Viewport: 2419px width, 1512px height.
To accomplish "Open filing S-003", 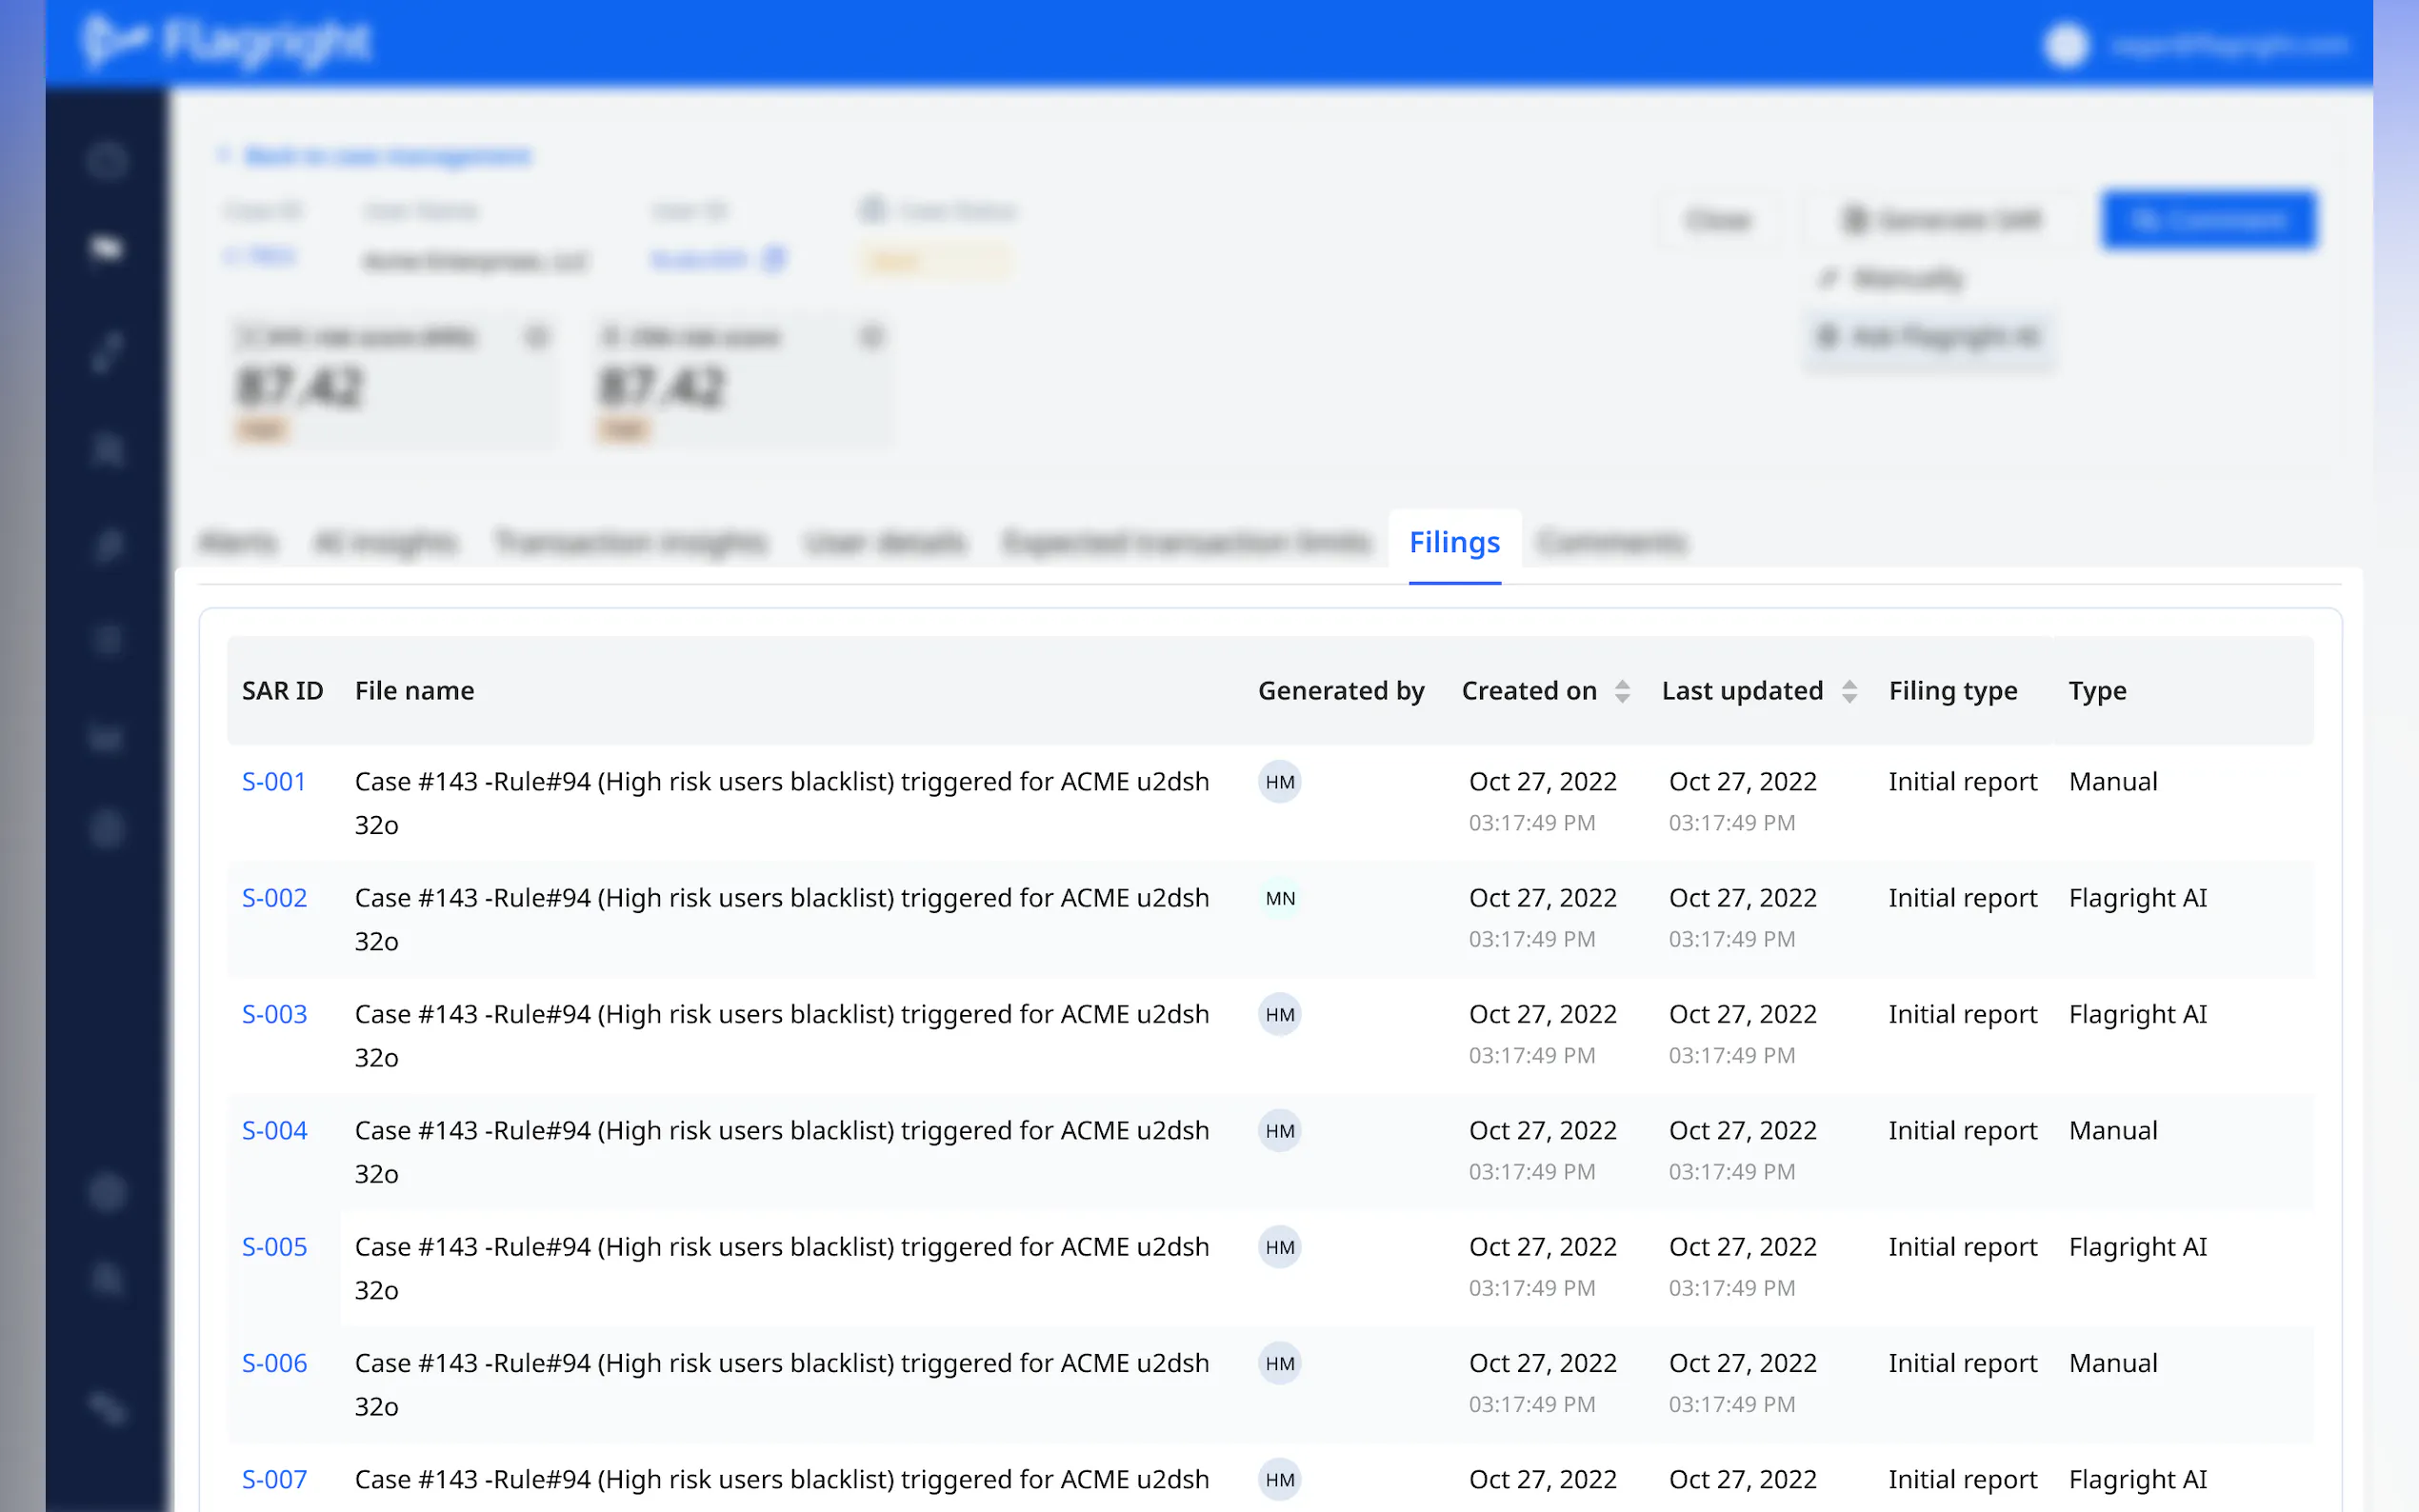I will (x=274, y=1015).
